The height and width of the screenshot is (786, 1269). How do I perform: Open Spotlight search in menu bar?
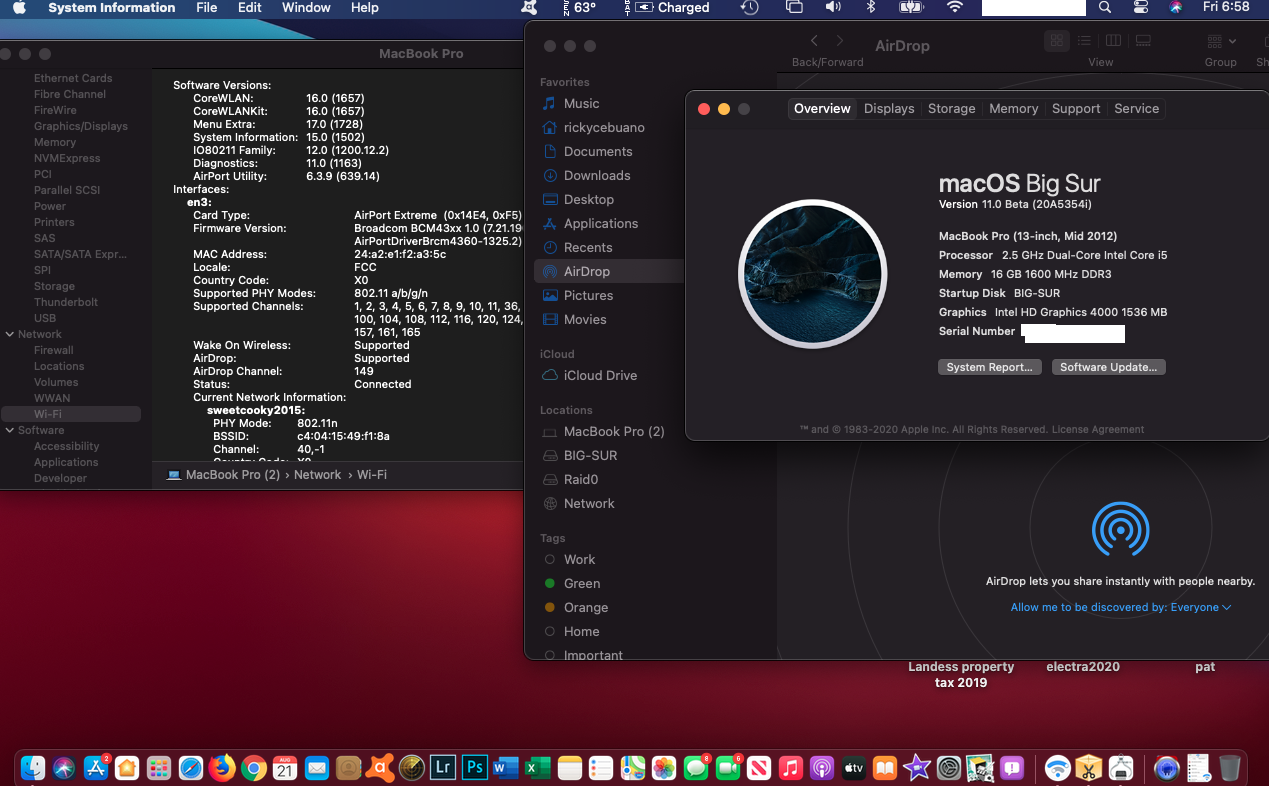pos(1105,8)
